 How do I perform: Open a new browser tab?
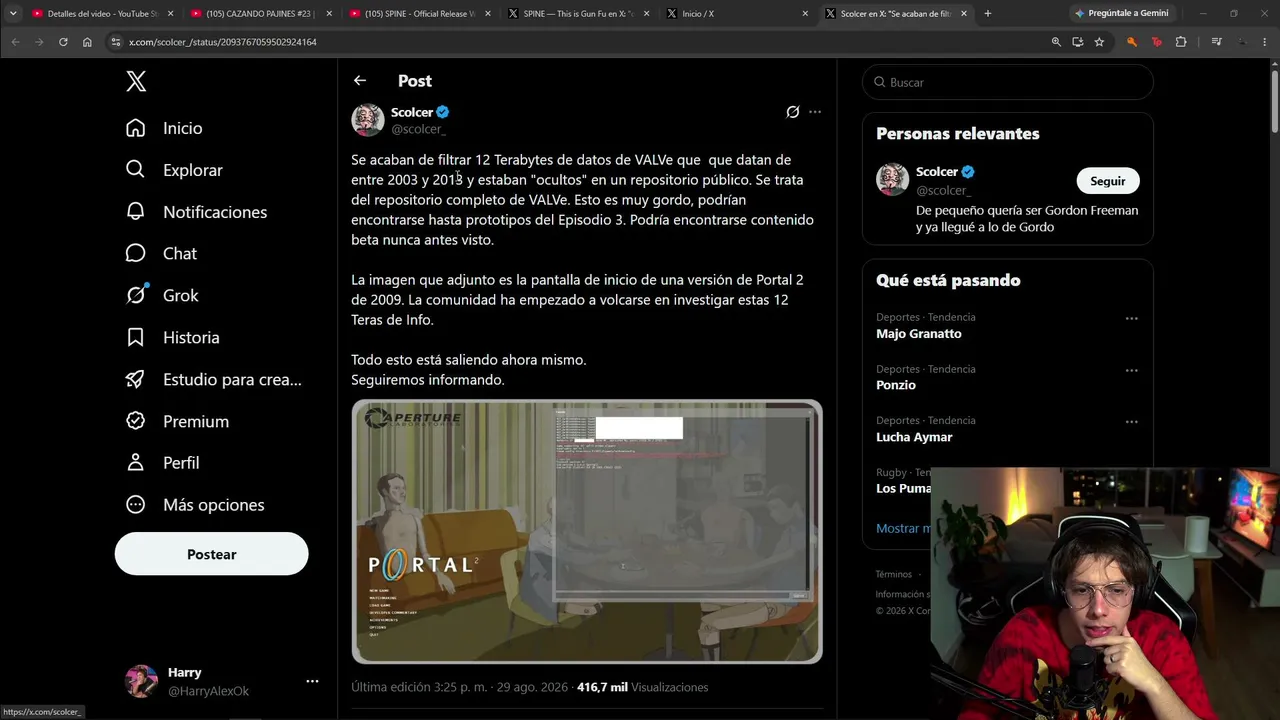988,14
